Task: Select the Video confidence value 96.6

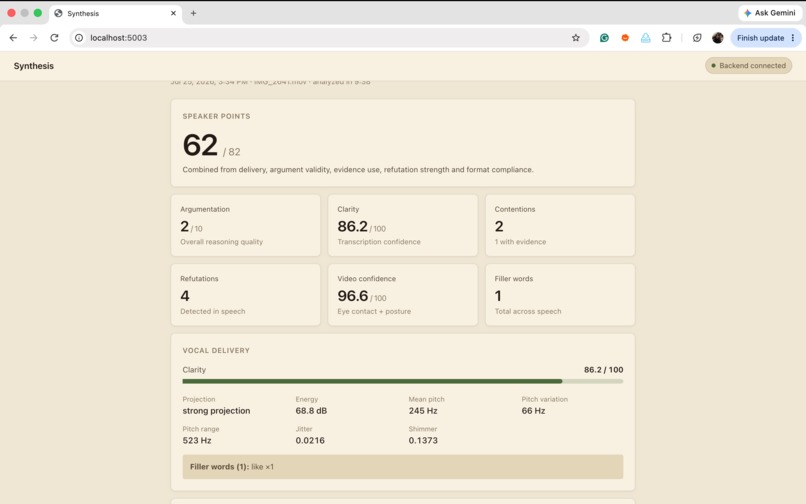Action: click(x=353, y=296)
